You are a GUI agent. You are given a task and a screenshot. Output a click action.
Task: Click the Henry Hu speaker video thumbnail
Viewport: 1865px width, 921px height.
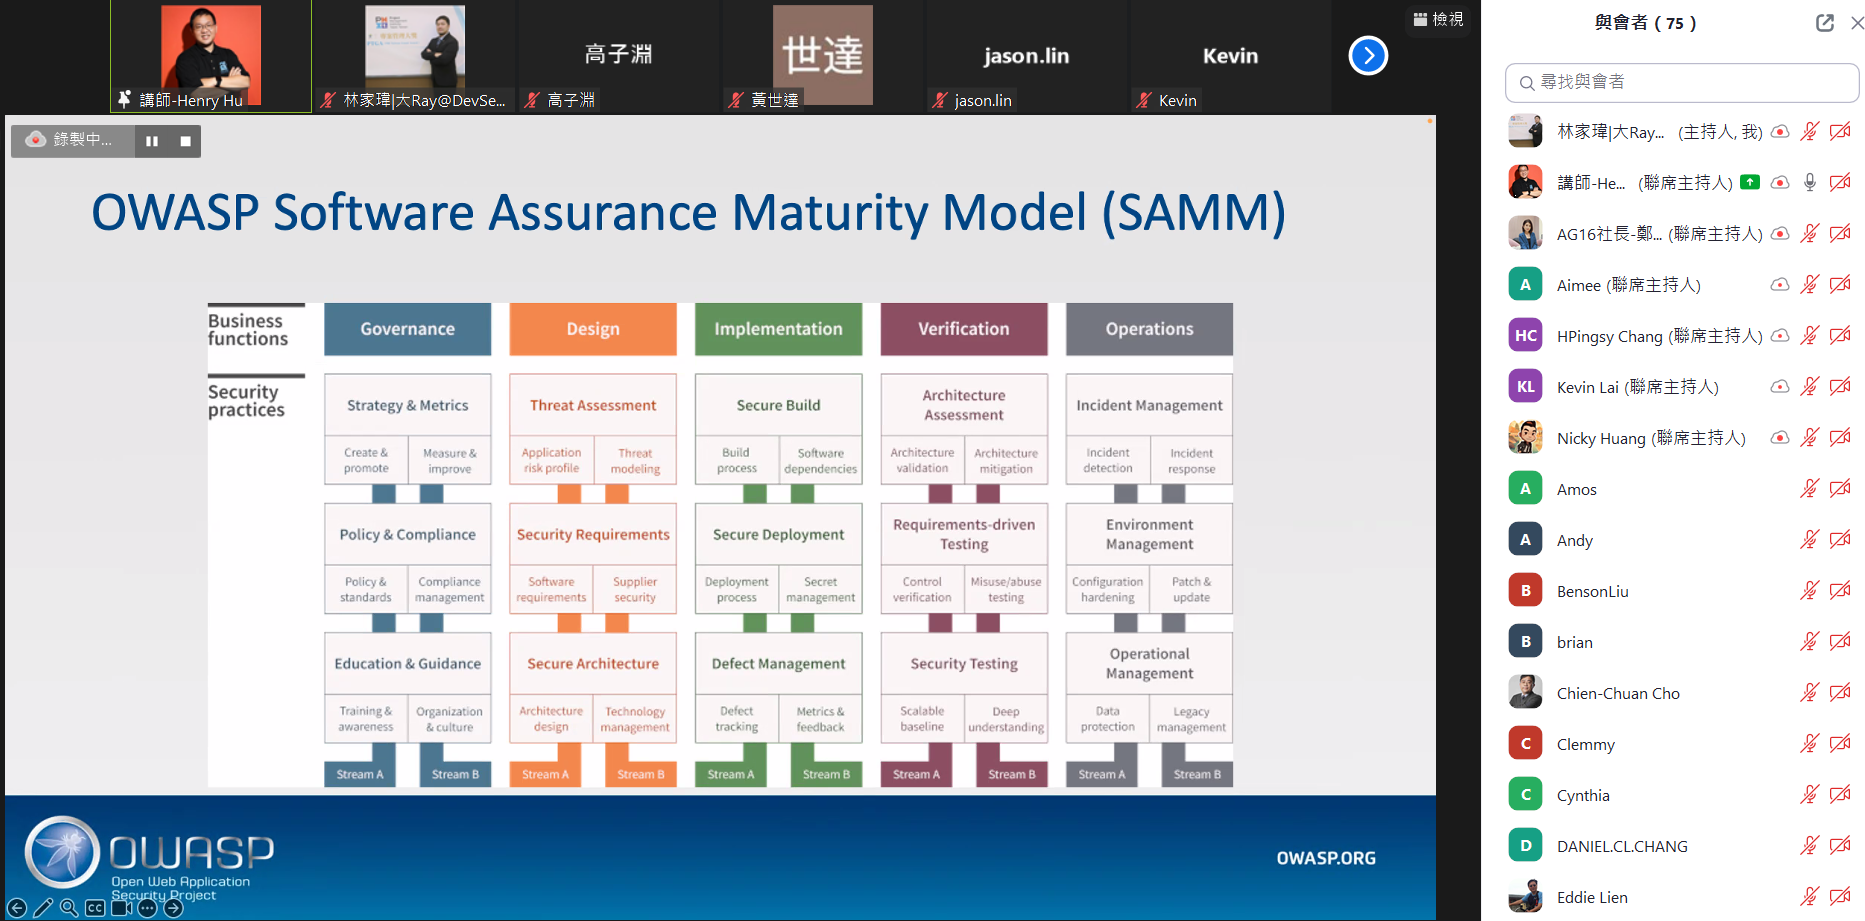coord(211,56)
